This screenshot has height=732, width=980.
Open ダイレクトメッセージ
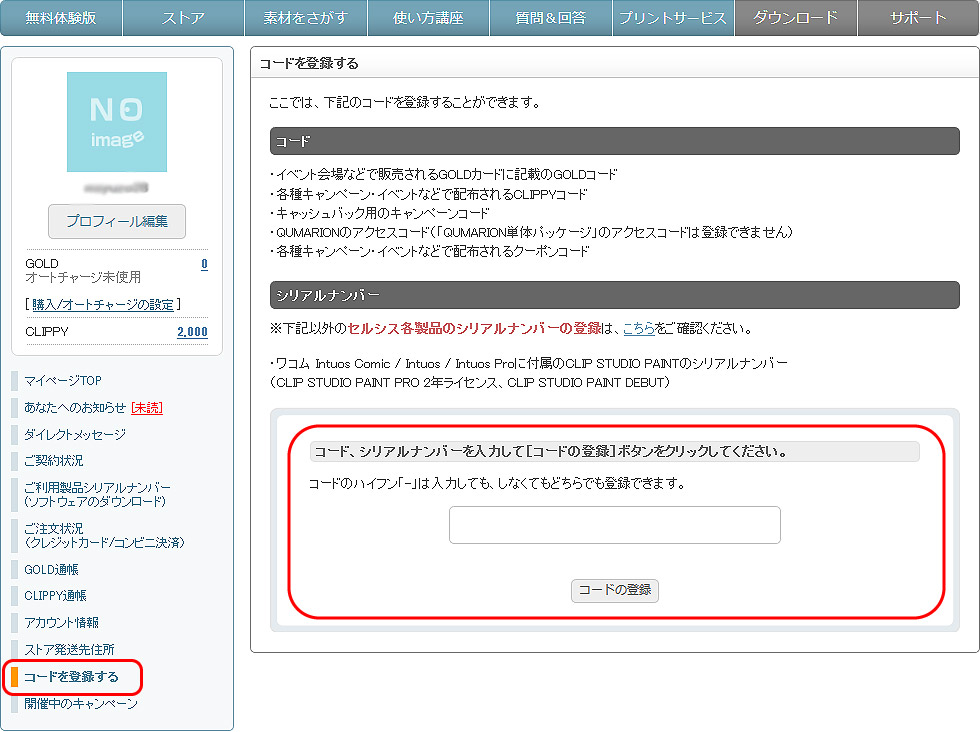pos(75,434)
